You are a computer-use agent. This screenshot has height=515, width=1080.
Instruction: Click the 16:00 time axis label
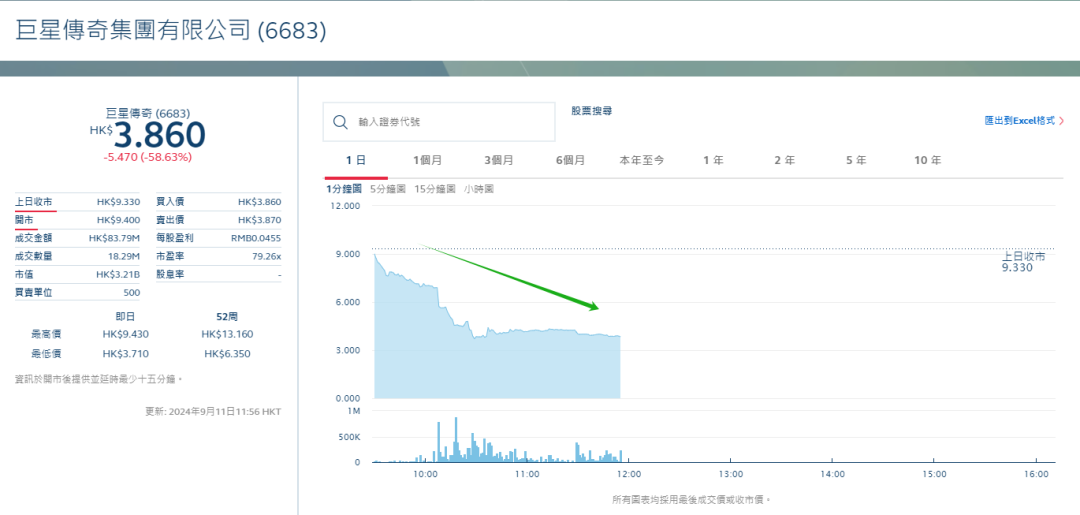pyautogui.click(x=1036, y=474)
